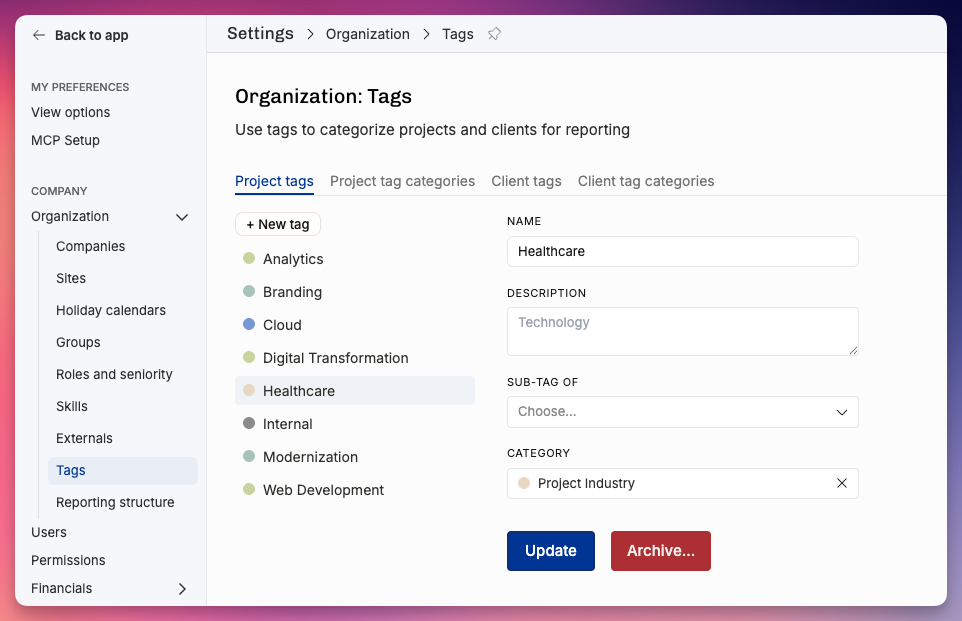Switch to Client tags tab
The height and width of the screenshot is (621, 962).
pos(526,181)
